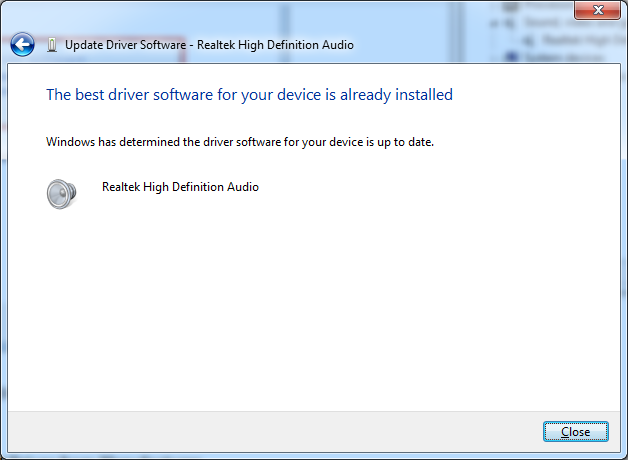Click the blurred Realtek tree entry in background
This screenshot has width=628, height=460.
click(x=570, y=40)
